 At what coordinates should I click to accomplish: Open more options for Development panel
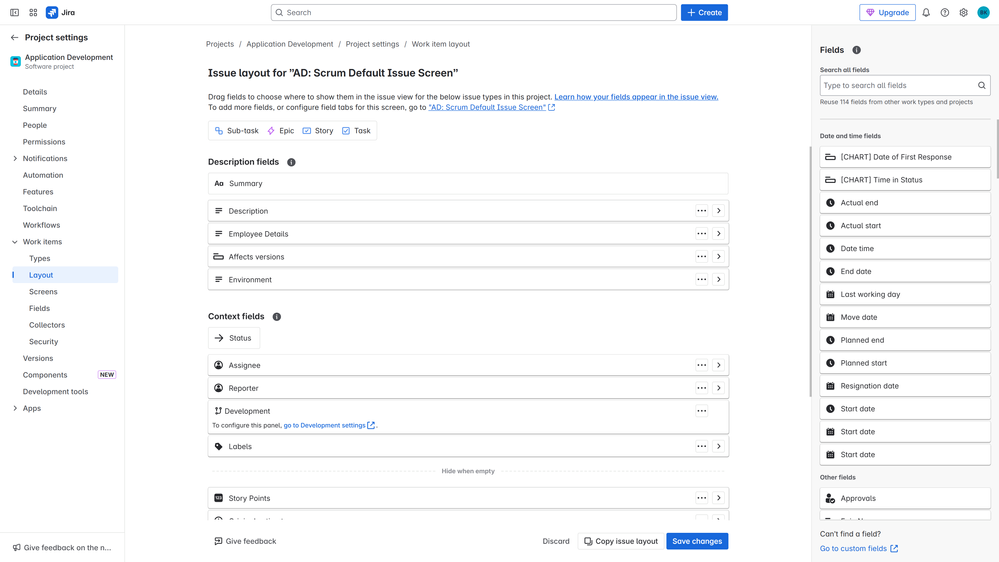(x=701, y=411)
